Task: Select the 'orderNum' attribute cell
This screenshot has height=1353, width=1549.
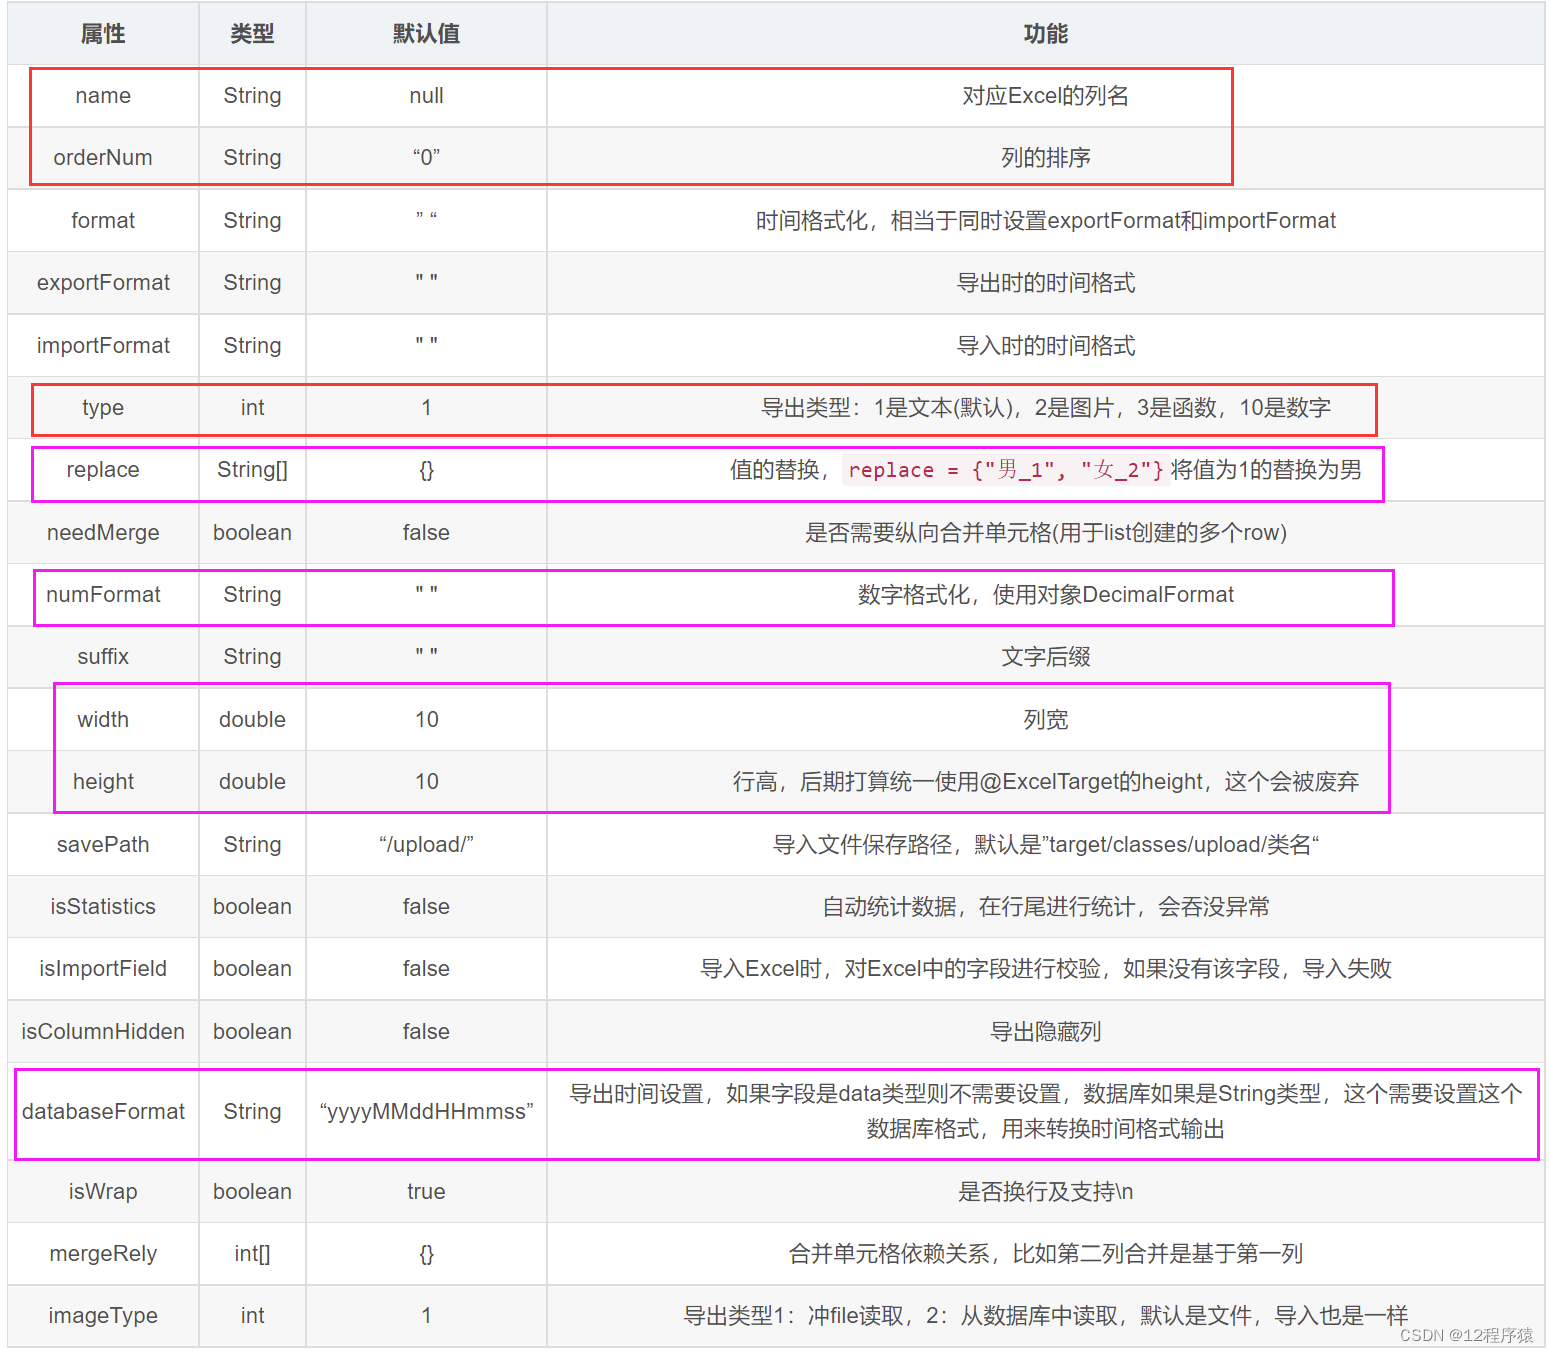Action: coord(103,158)
